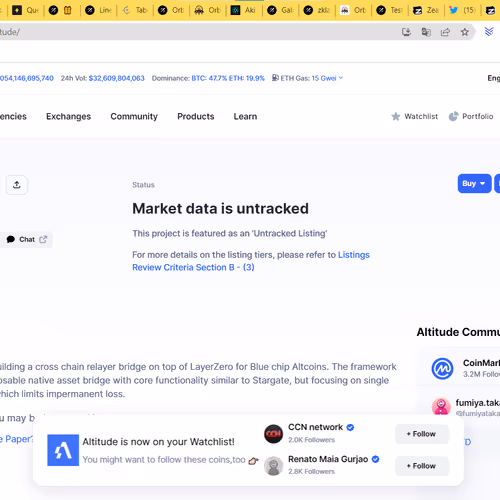
Task: Bookmark page with the star icon
Action: 464,32
